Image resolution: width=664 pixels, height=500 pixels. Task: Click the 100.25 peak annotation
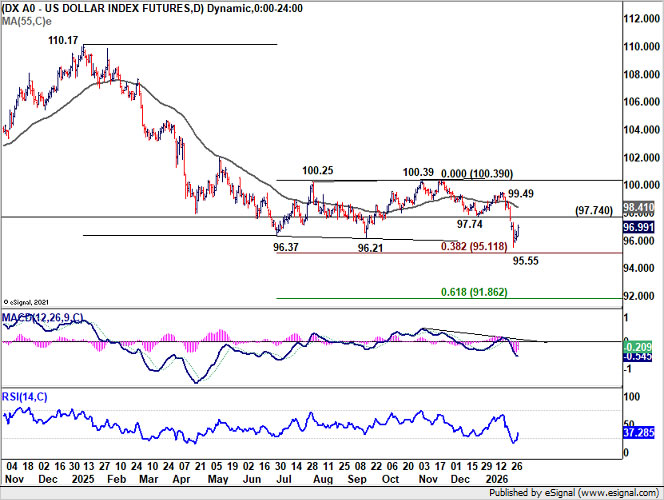click(318, 171)
